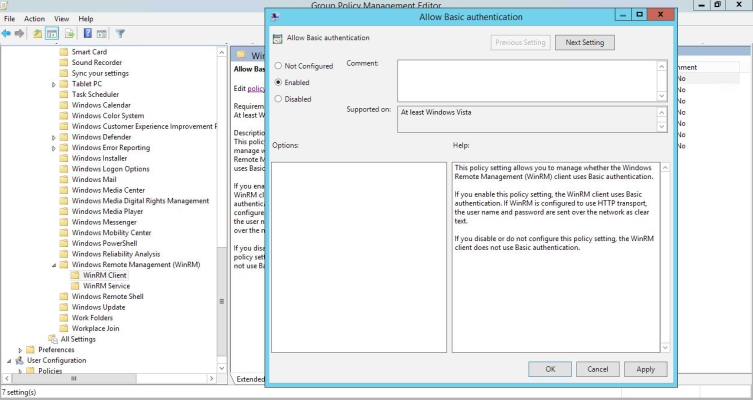This screenshot has width=753, height=400.
Task: Toggle the Show/Hide Console Tree toolbar icon
Action: tap(52, 34)
